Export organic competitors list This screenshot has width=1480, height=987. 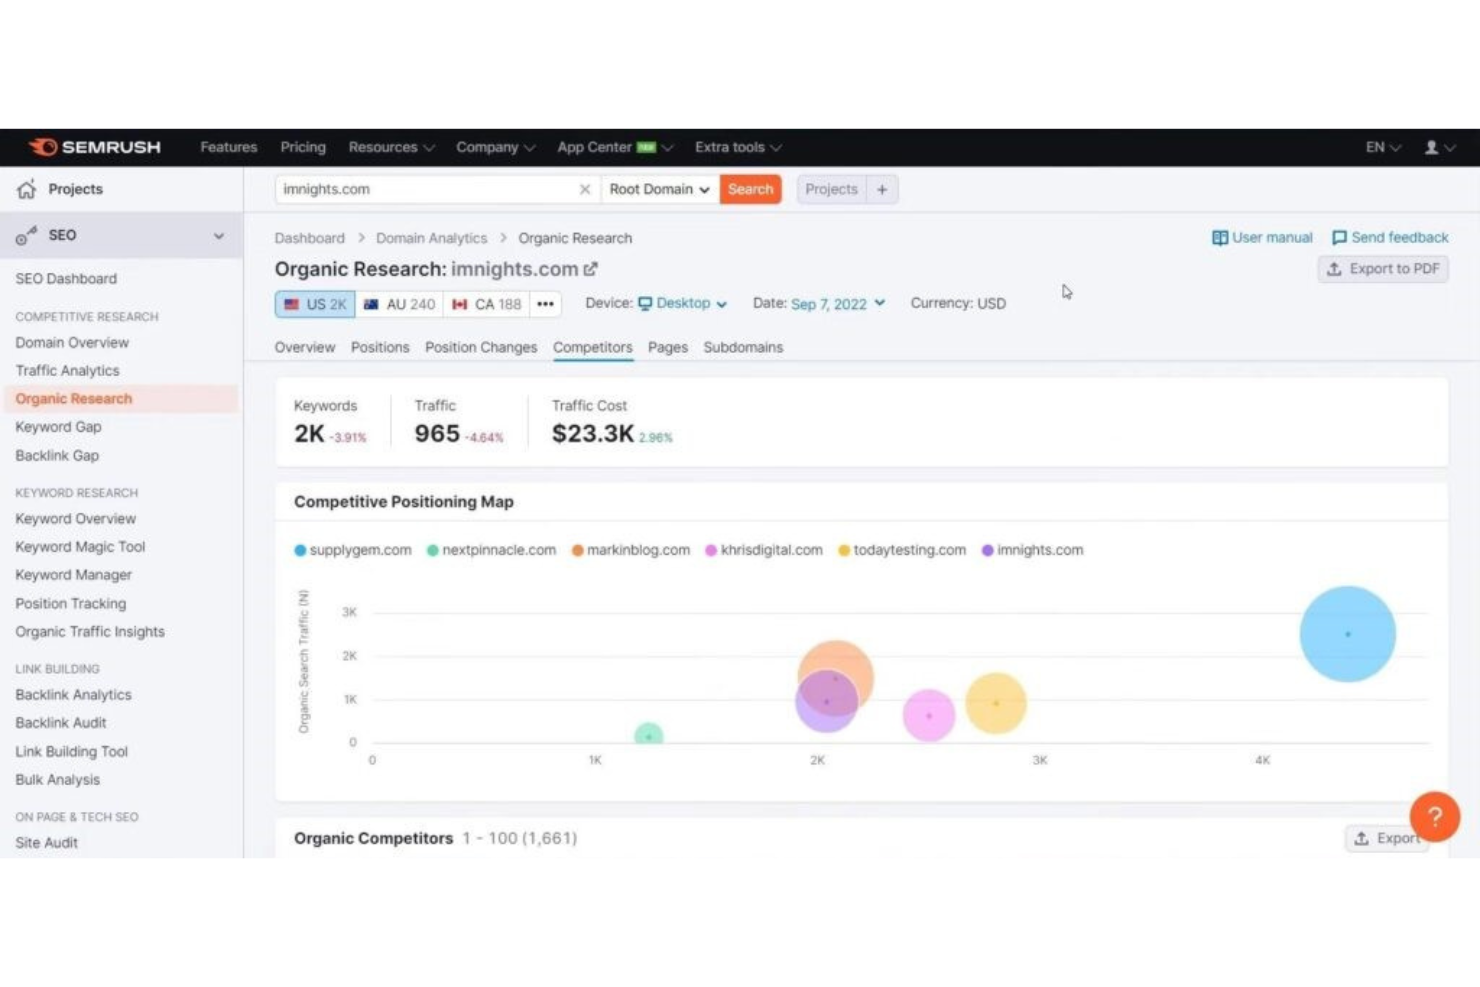1387,838
